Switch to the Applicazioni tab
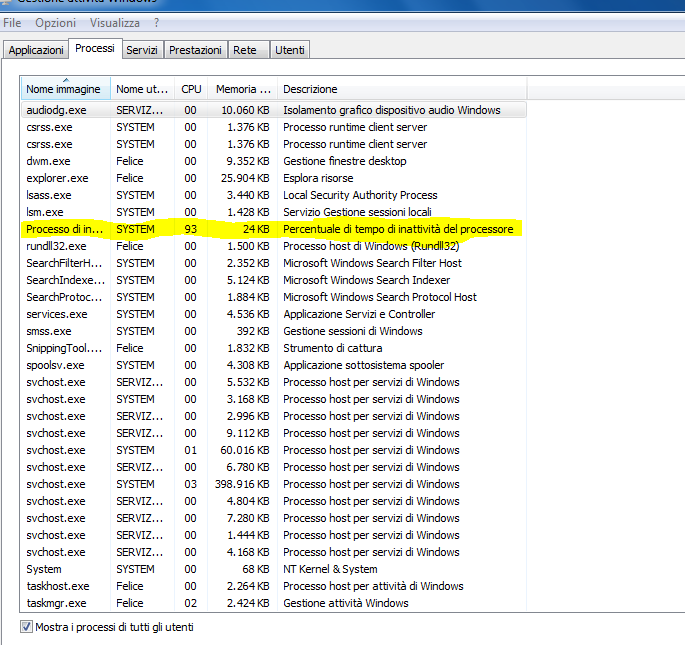The height and width of the screenshot is (645, 685). coord(36,50)
